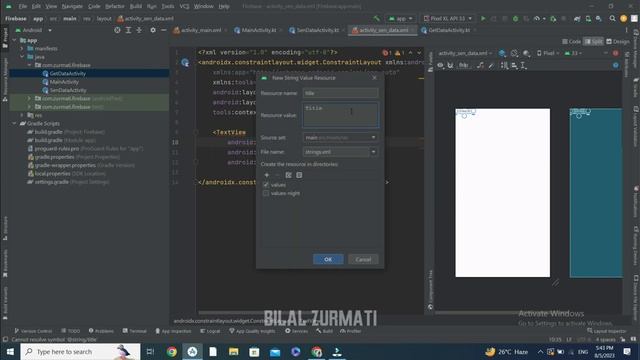Click the Device Manager icon in toolbar
This screenshot has width=640, height=360.
(x=588, y=18)
